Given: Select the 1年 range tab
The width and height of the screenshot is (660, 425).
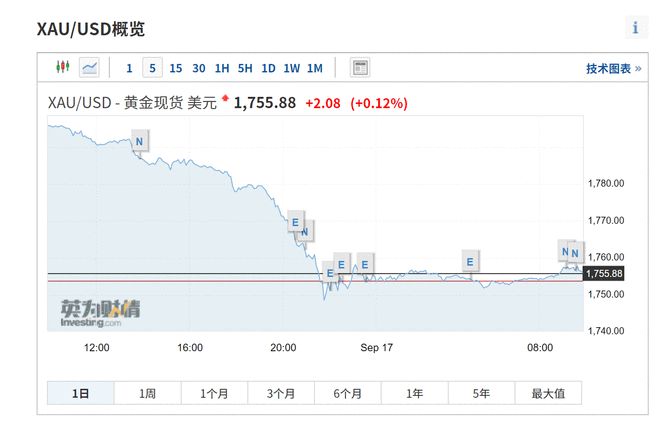Looking at the screenshot, I should 415,394.
